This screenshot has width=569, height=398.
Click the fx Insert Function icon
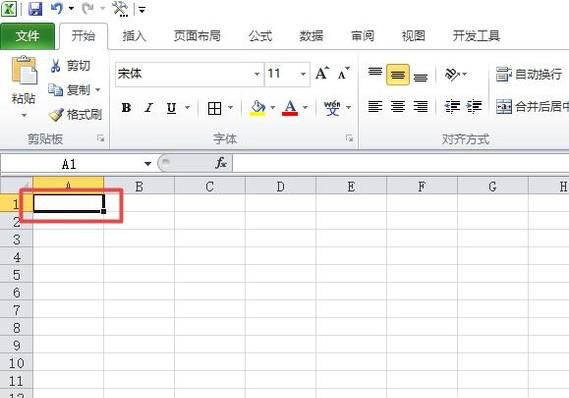(221, 163)
